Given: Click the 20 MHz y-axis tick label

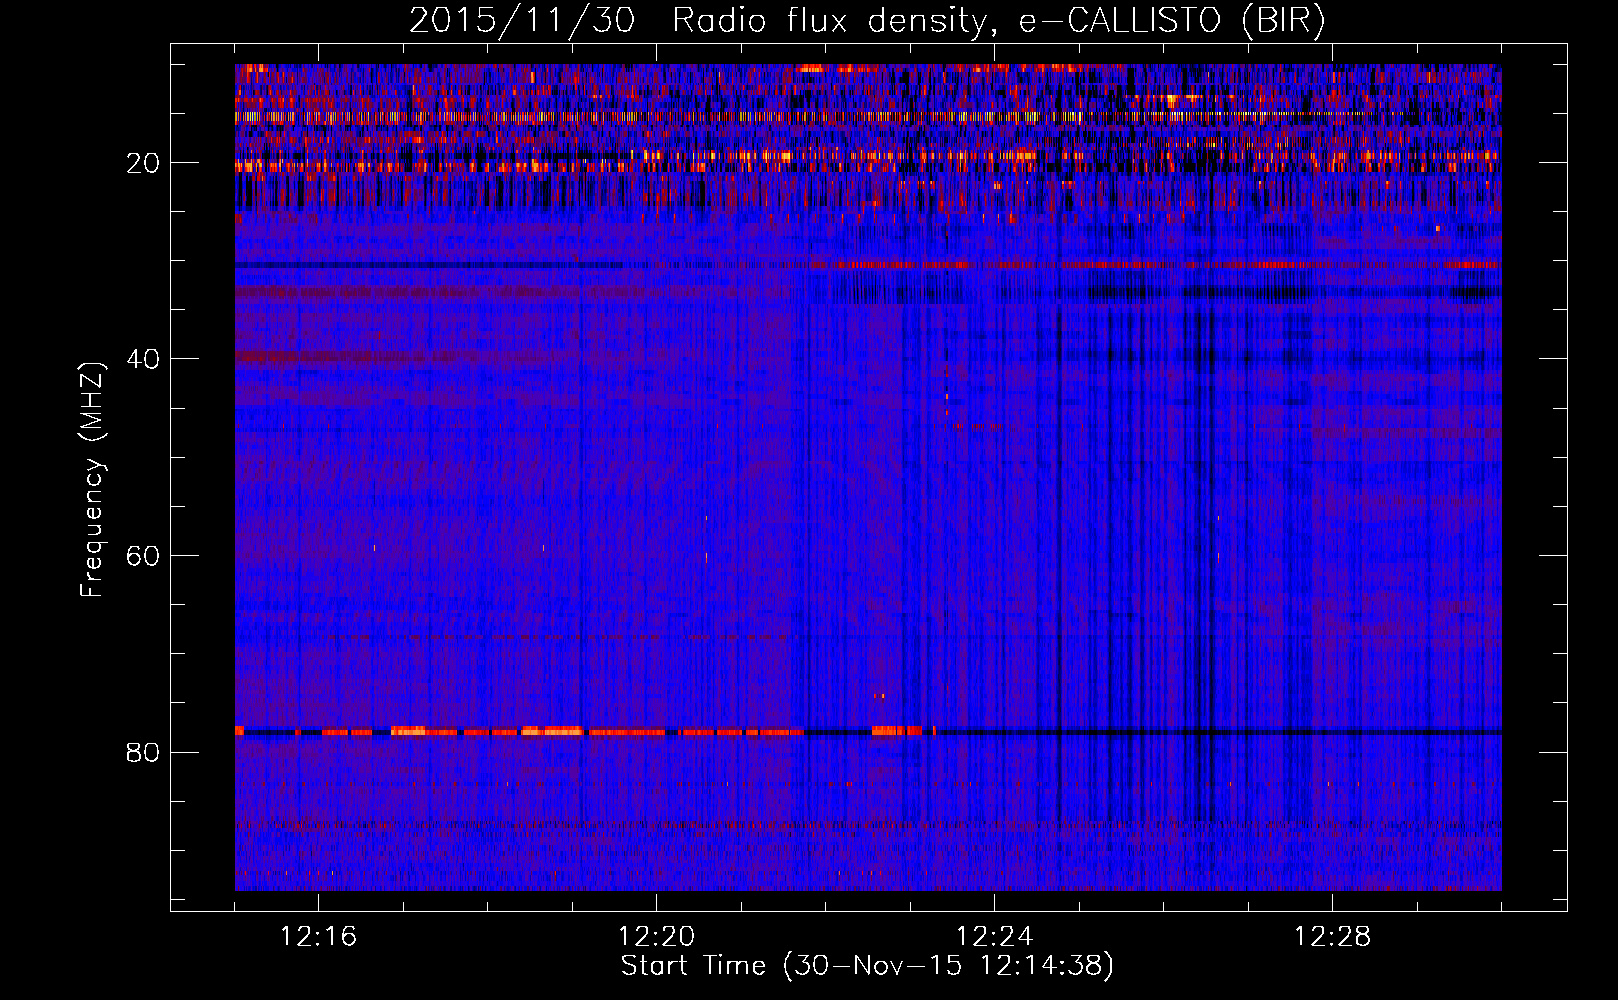Looking at the screenshot, I should (x=143, y=163).
